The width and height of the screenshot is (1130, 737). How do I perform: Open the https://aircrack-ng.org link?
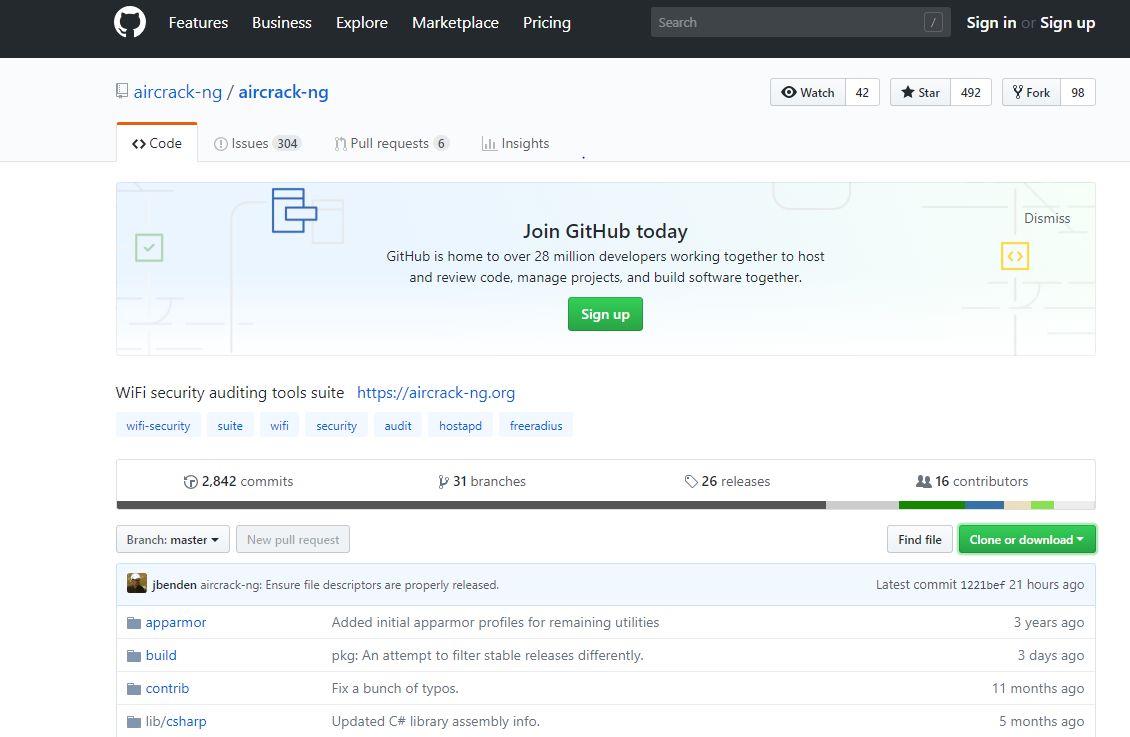[x=436, y=393]
